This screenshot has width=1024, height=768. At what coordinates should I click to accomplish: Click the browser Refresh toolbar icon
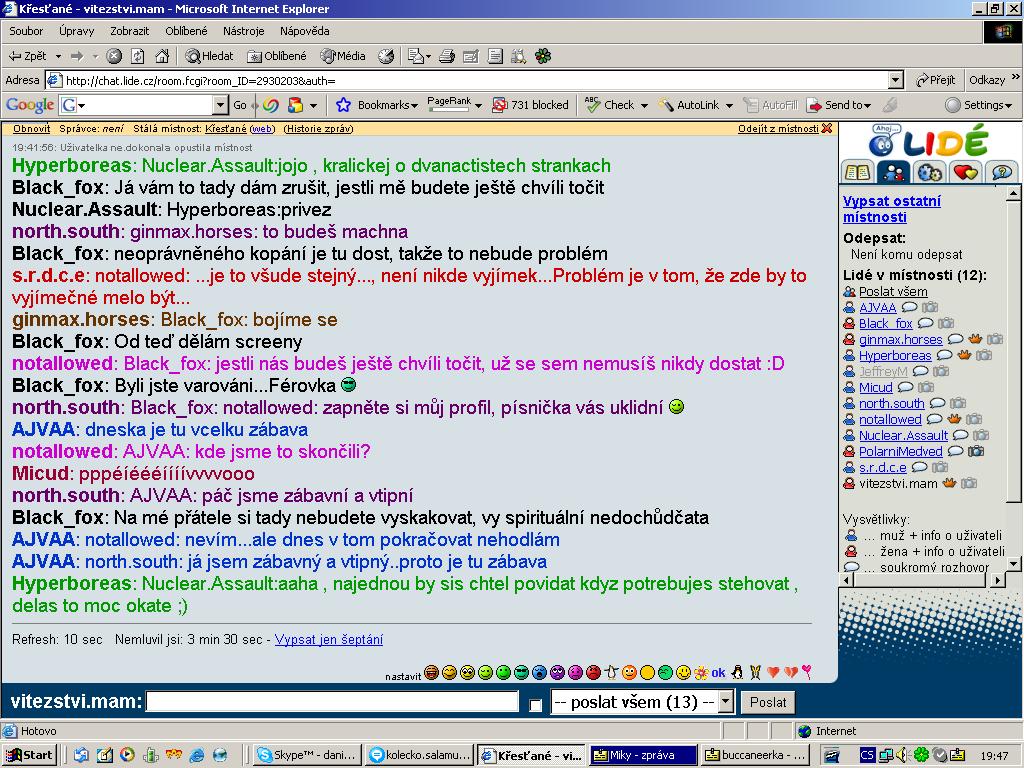(x=138, y=56)
